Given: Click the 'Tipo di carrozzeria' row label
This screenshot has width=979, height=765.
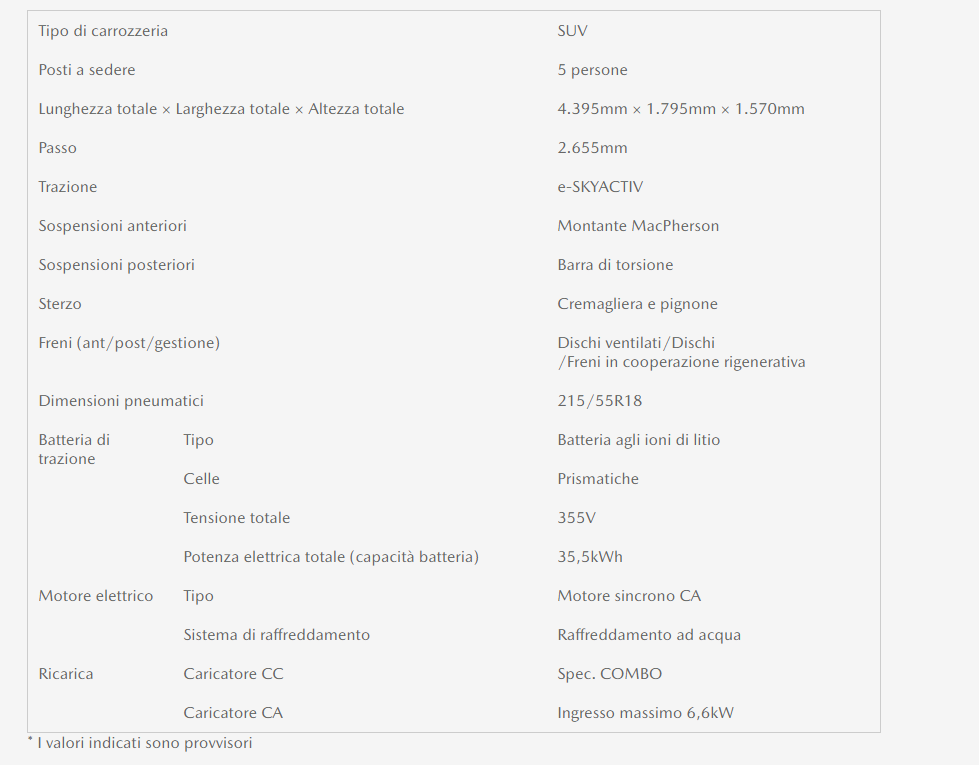Looking at the screenshot, I should click(103, 31).
